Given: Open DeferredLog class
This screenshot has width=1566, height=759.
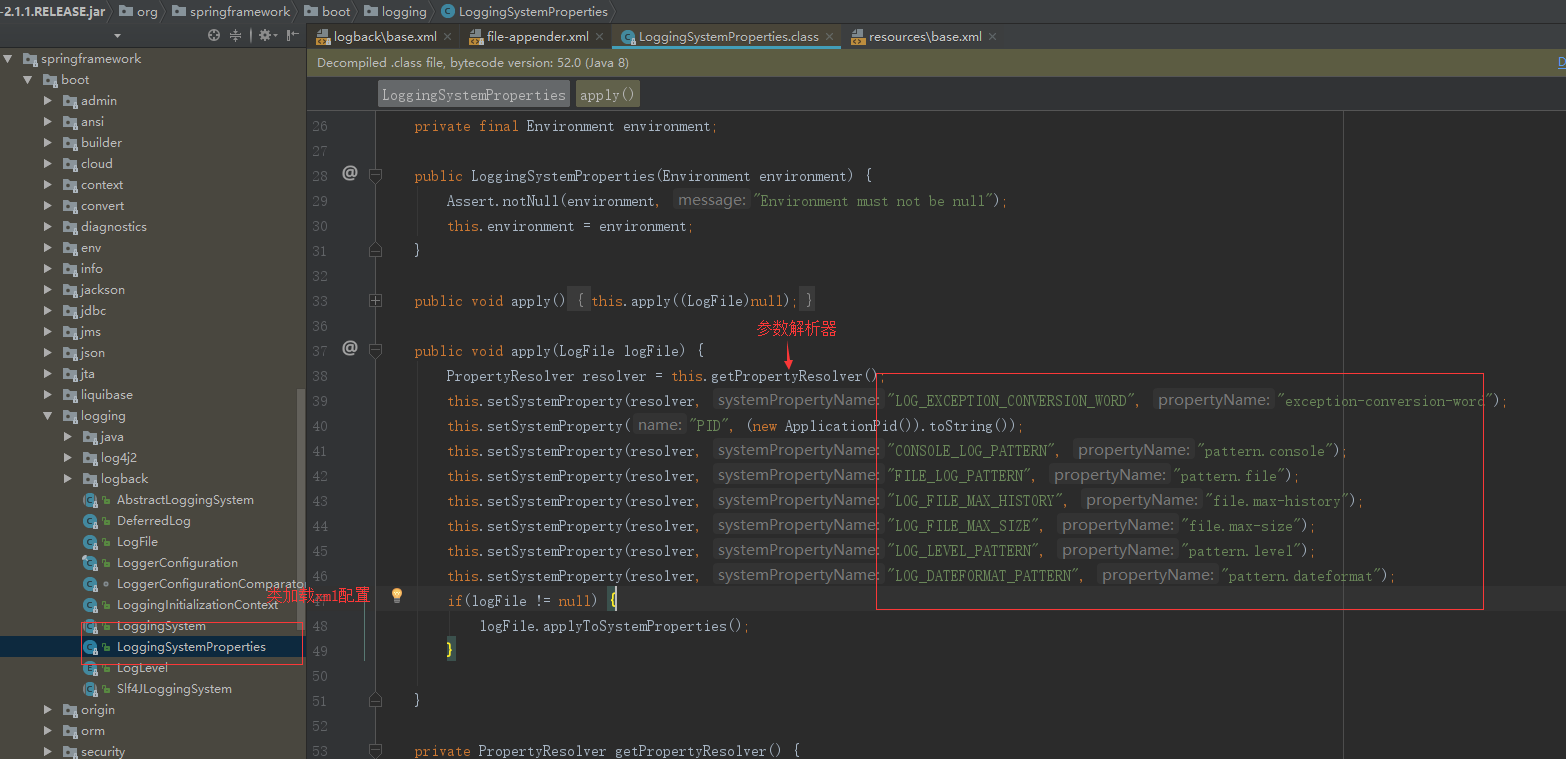Looking at the screenshot, I should tap(153, 521).
